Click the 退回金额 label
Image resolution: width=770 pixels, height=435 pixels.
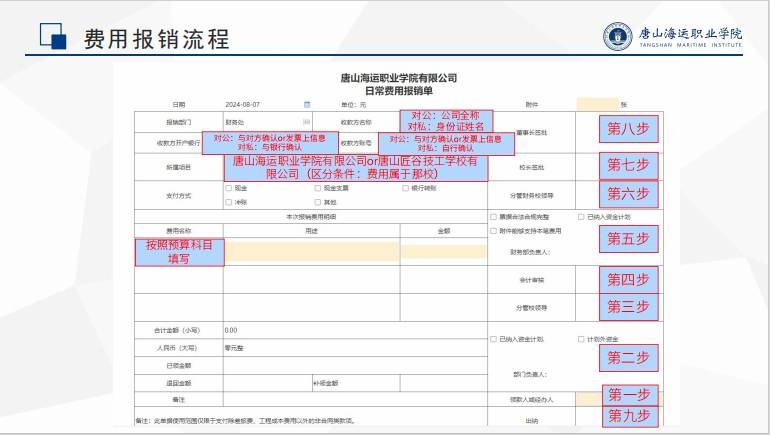coord(179,383)
